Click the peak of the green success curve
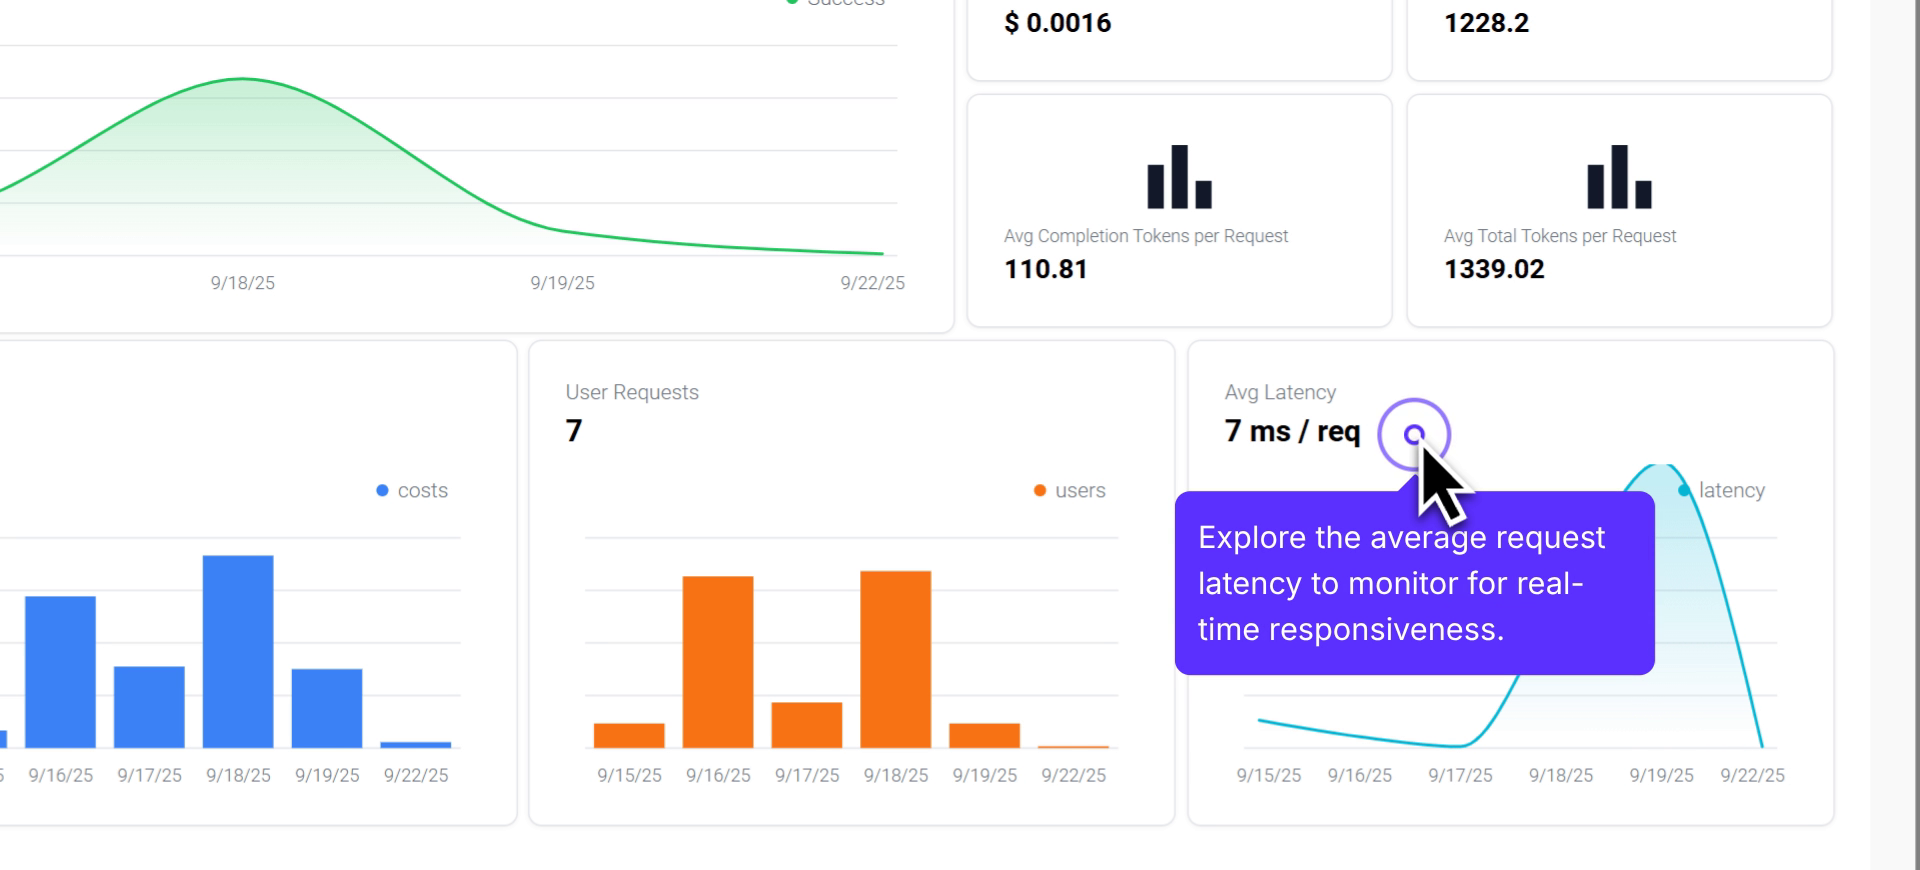This screenshot has height=870, width=1920. 242,79
